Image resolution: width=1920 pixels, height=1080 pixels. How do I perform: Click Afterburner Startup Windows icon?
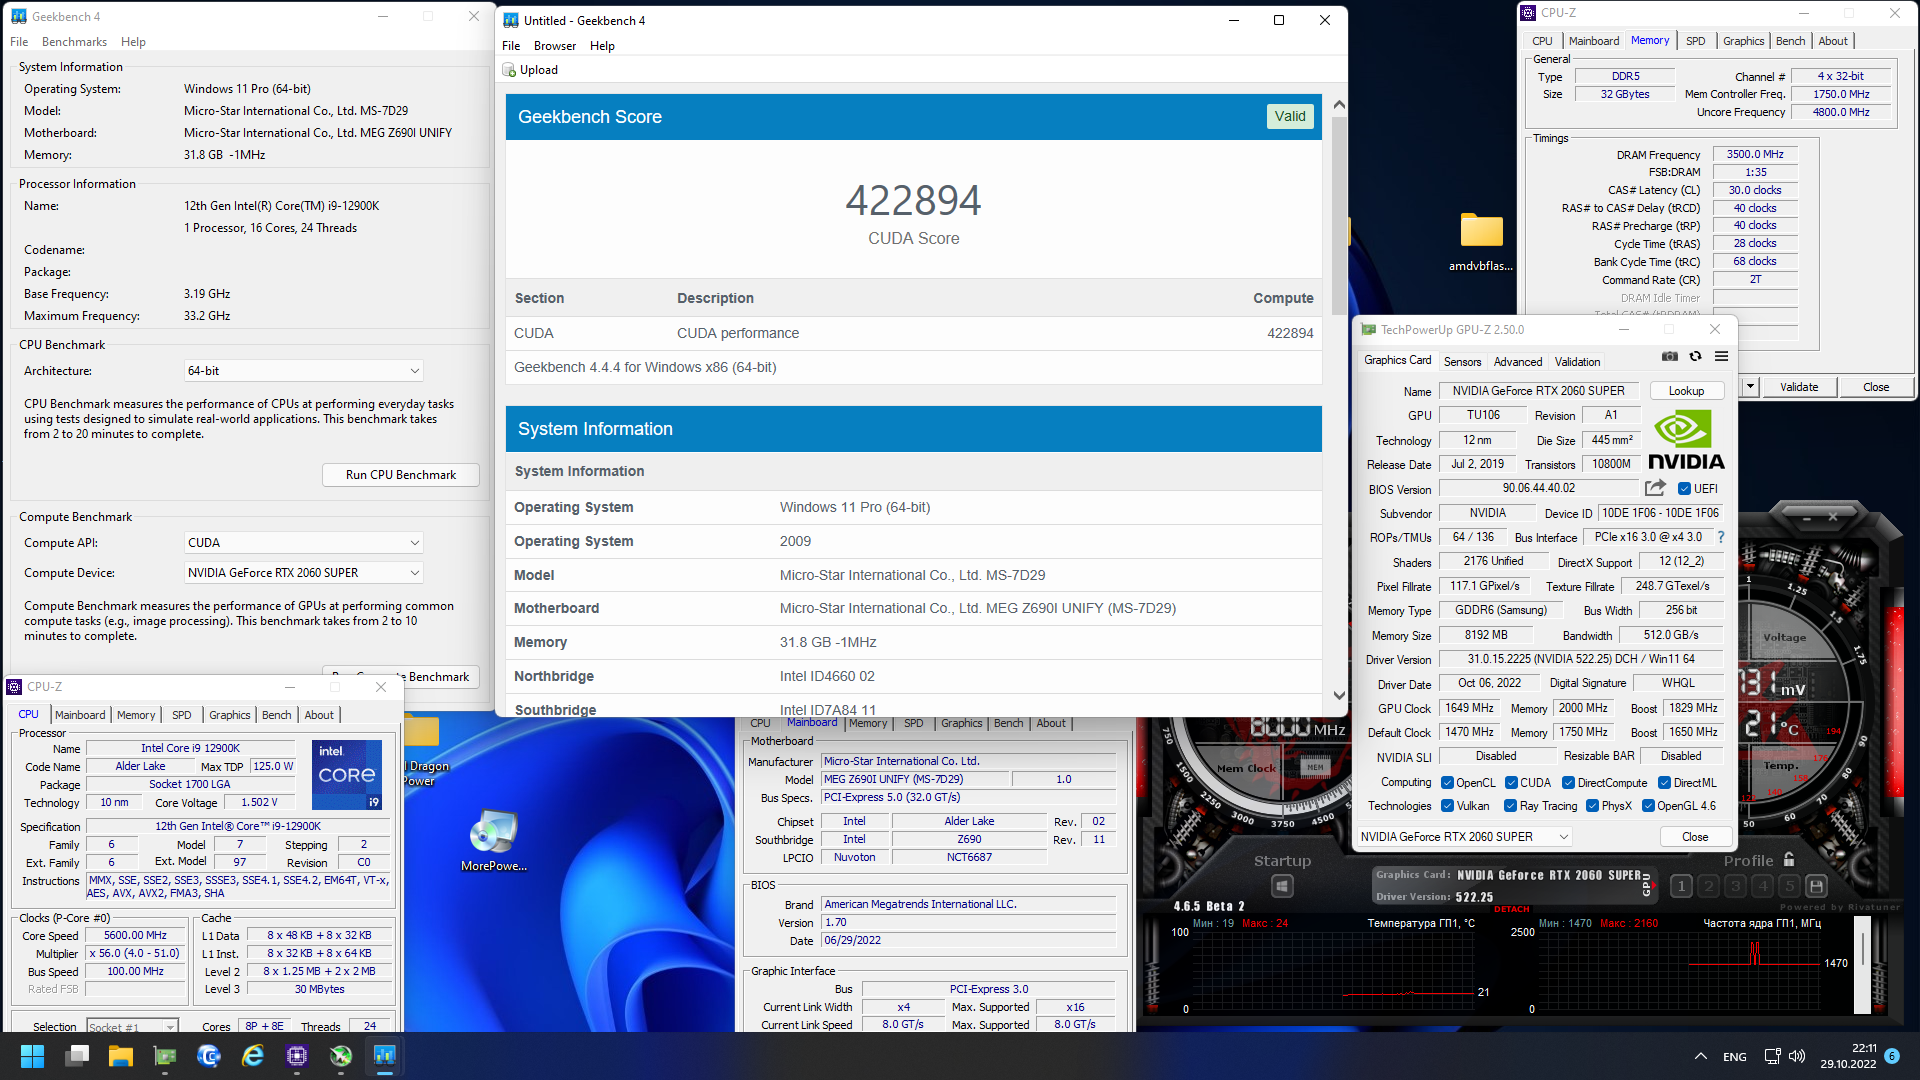click(x=1282, y=886)
